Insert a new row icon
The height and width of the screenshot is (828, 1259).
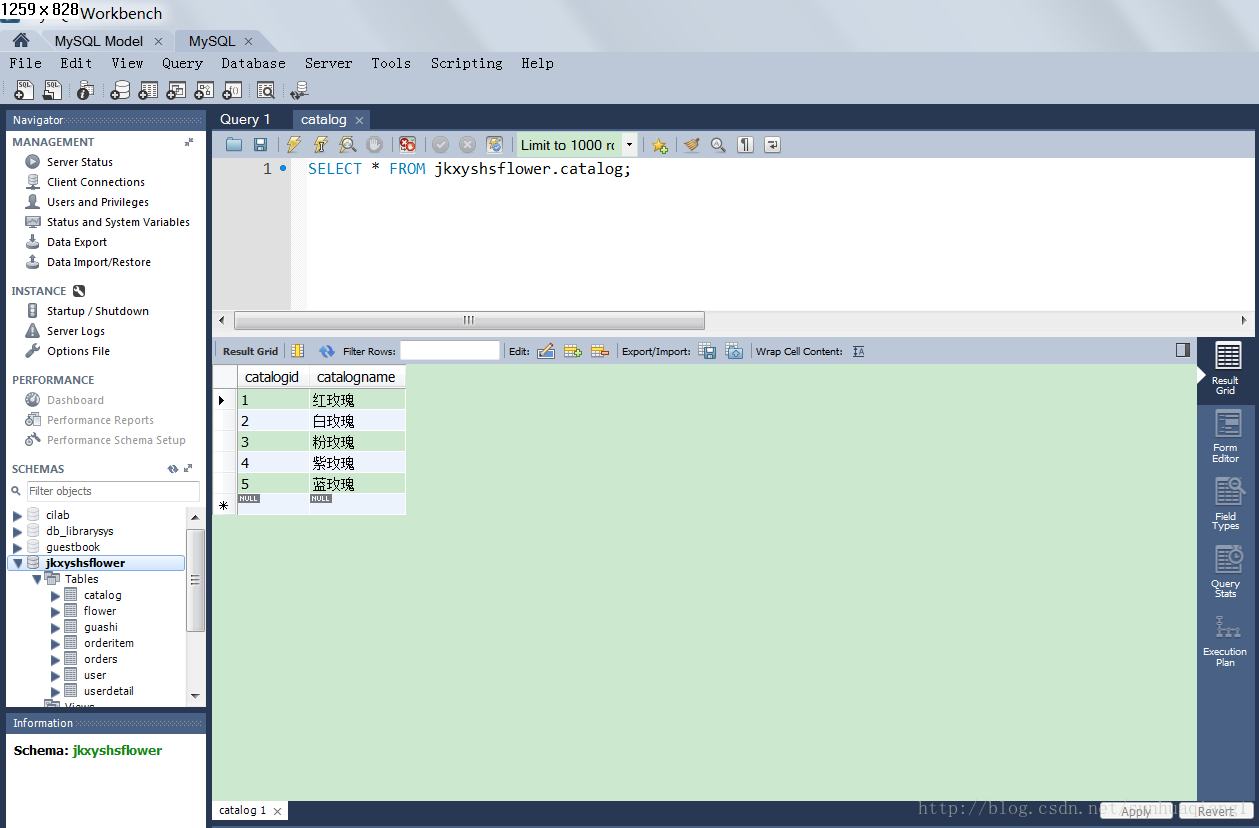coord(573,351)
